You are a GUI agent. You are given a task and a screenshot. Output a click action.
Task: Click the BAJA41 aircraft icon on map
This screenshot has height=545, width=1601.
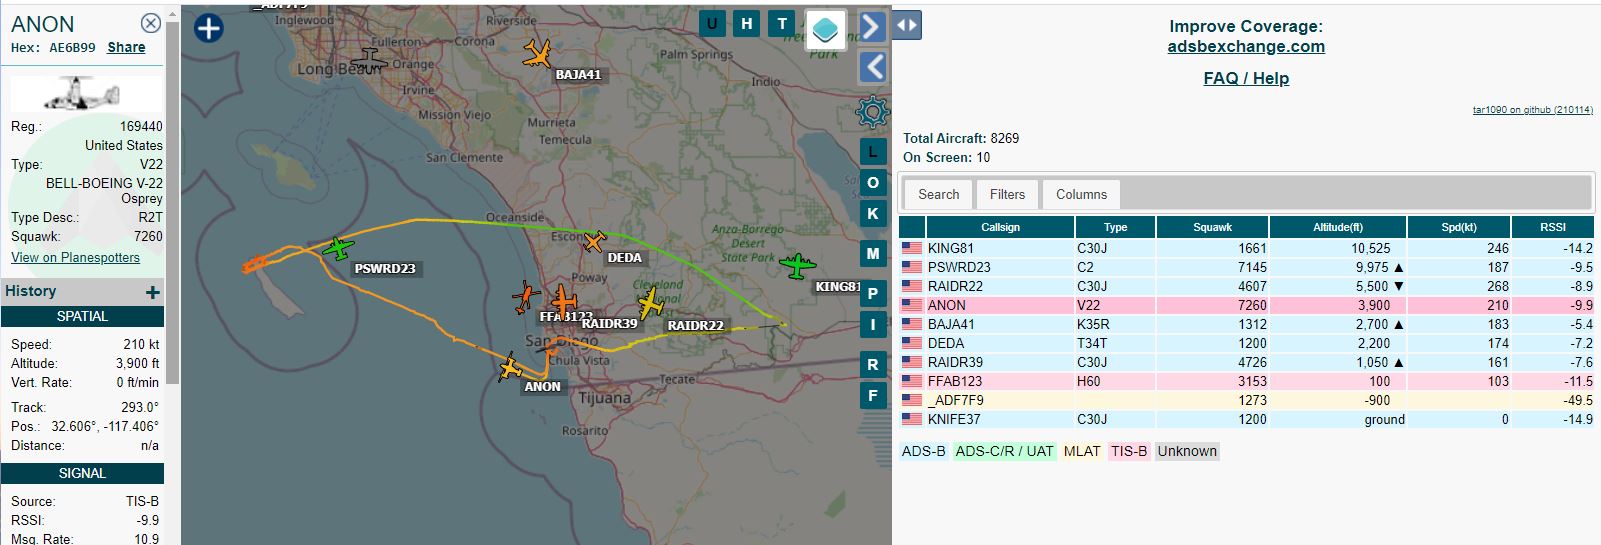click(x=537, y=53)
